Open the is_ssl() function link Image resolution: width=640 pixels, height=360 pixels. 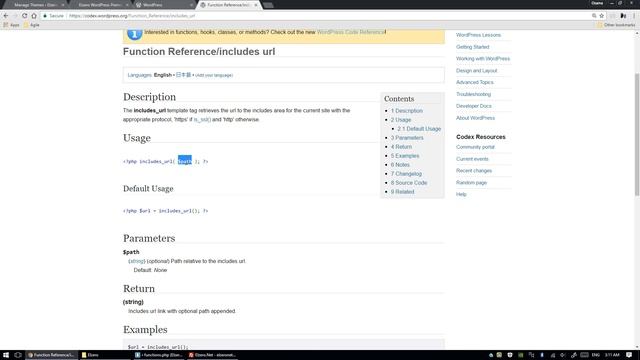click(202, 120)
